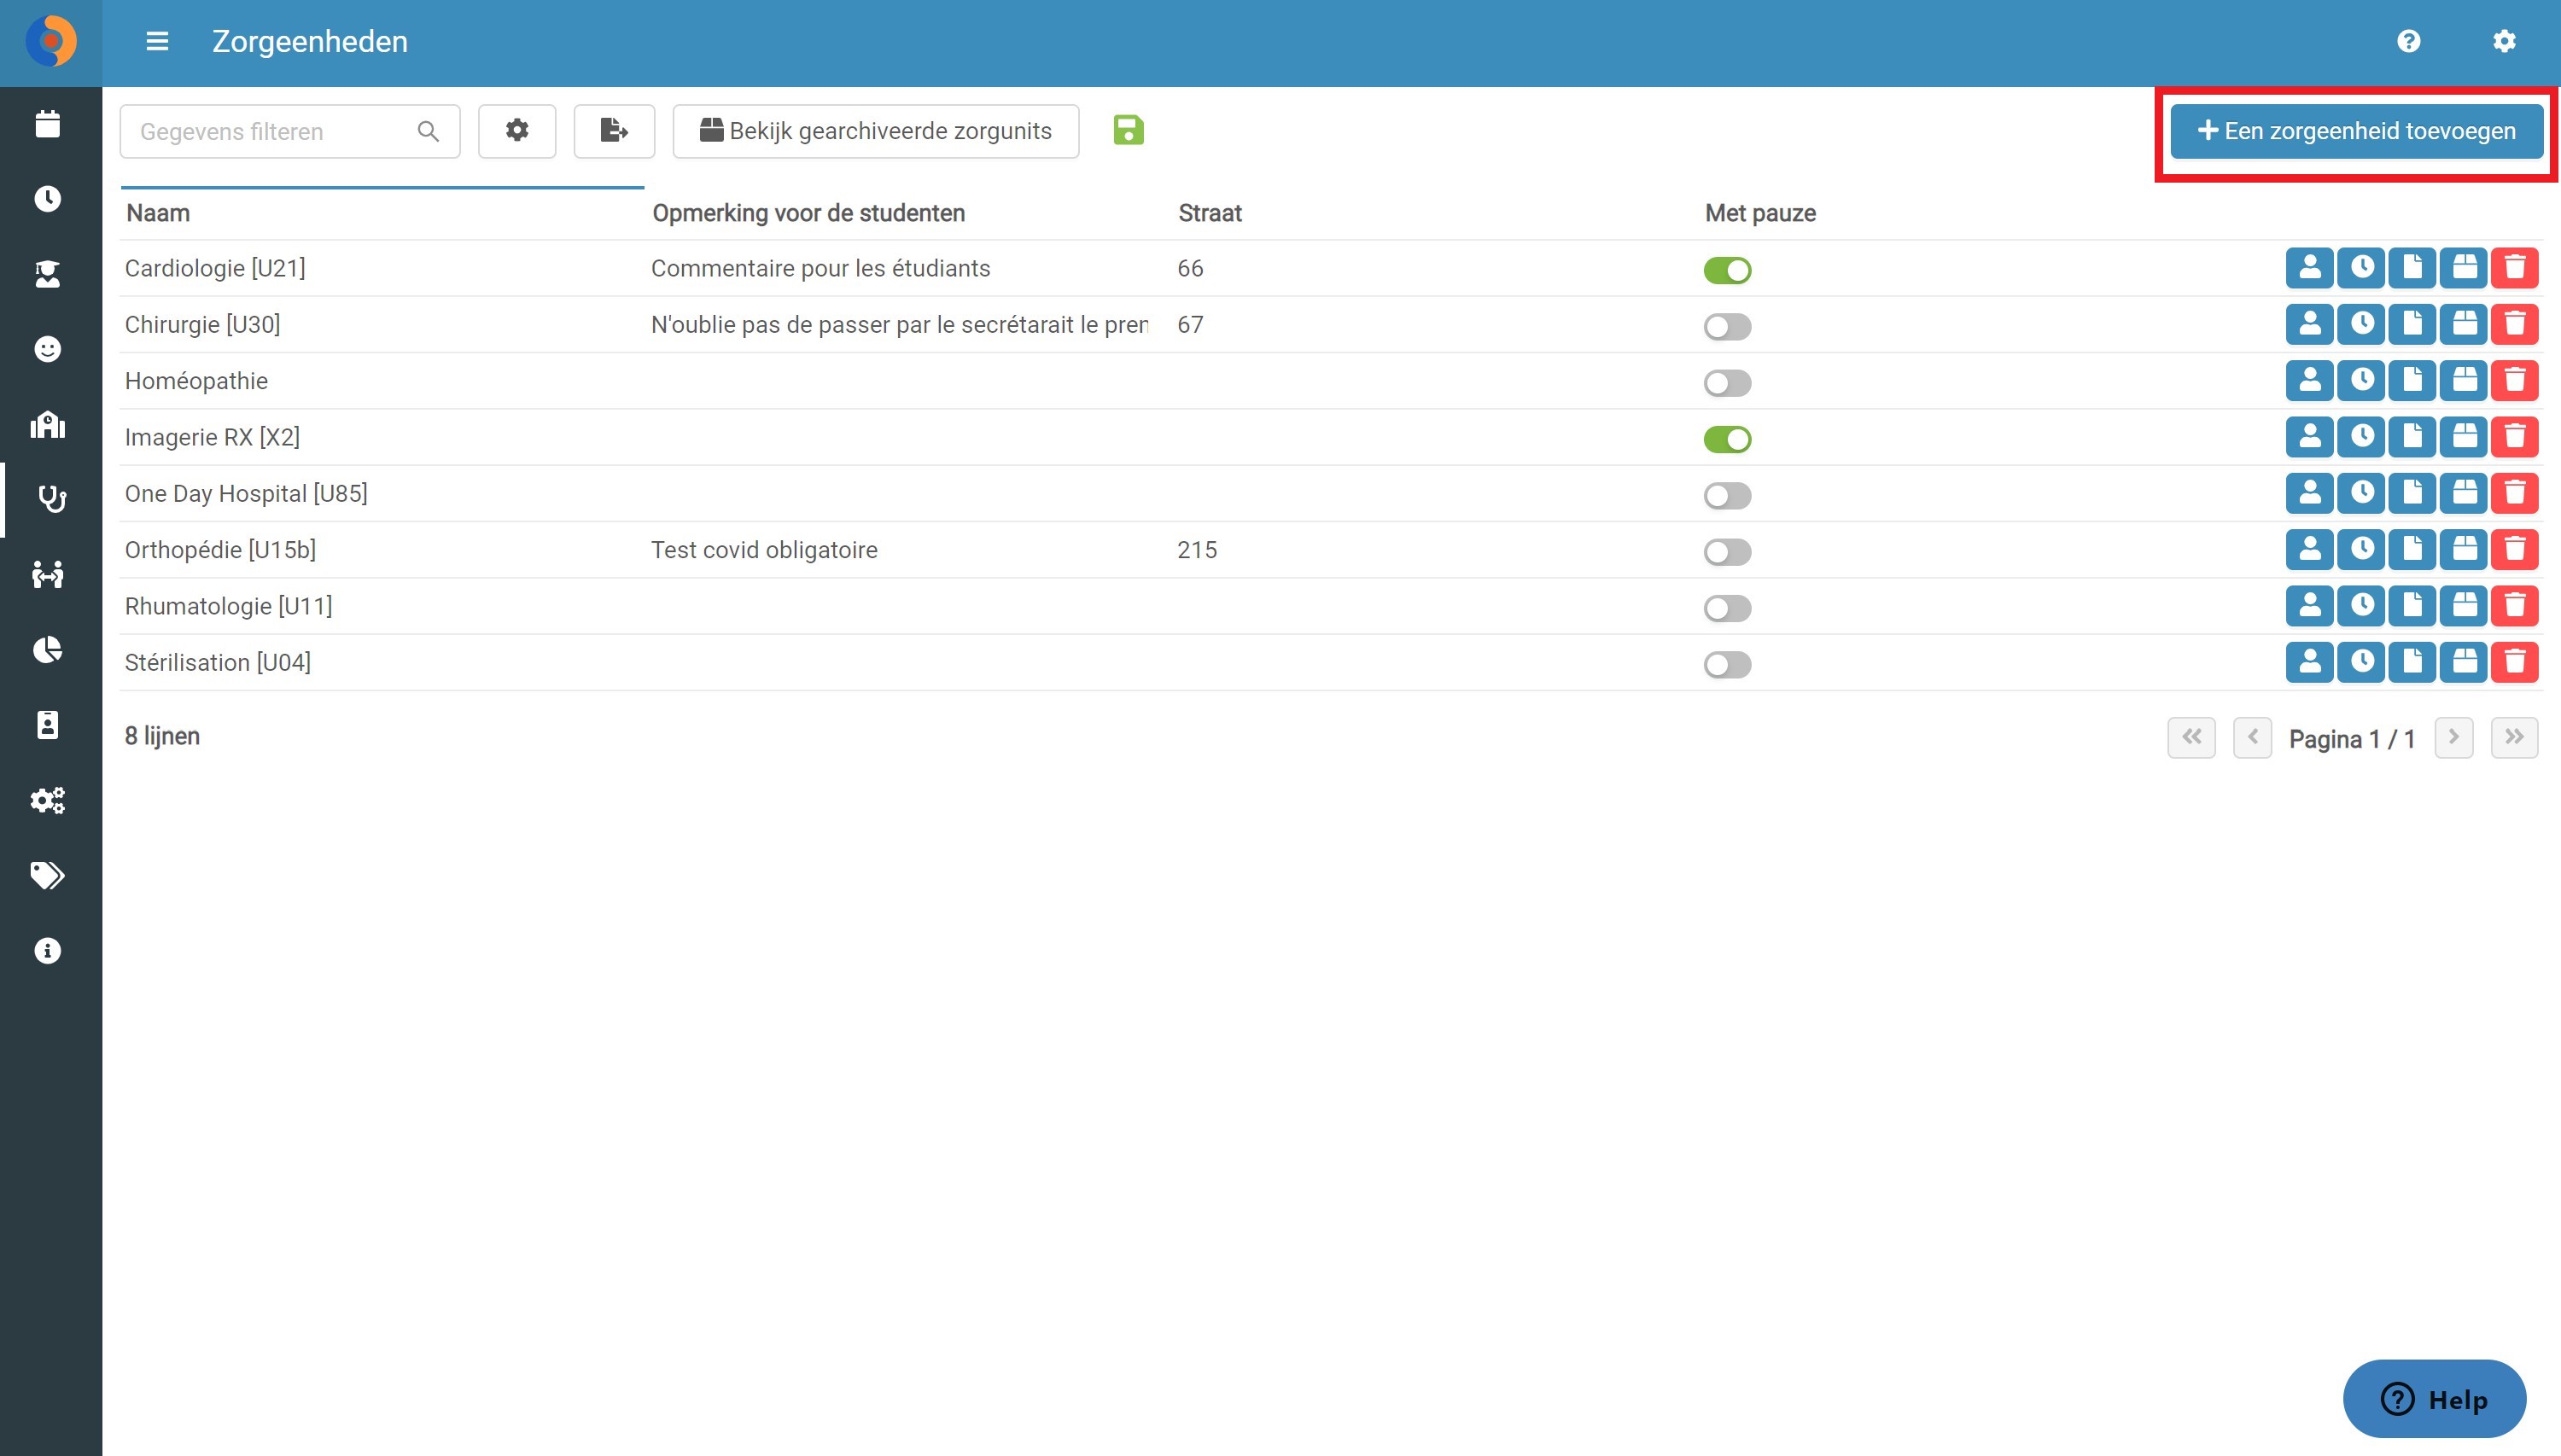Click the green save icon
This screenshot has height=1456, width=2561.
tap(1128, 130)
